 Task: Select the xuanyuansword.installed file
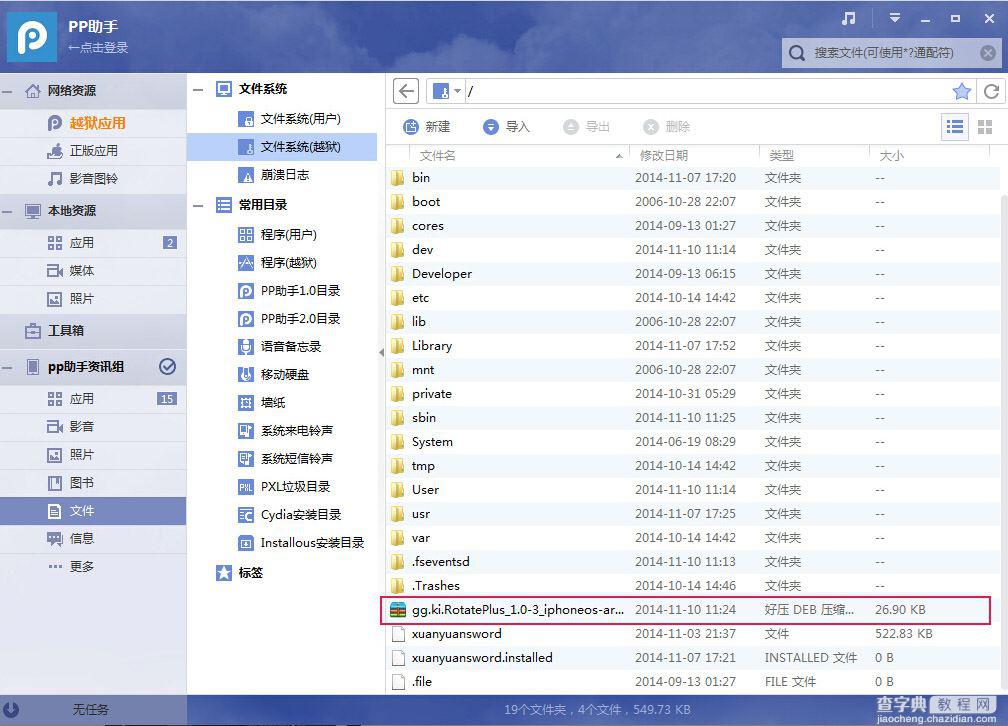pos(693,658)
